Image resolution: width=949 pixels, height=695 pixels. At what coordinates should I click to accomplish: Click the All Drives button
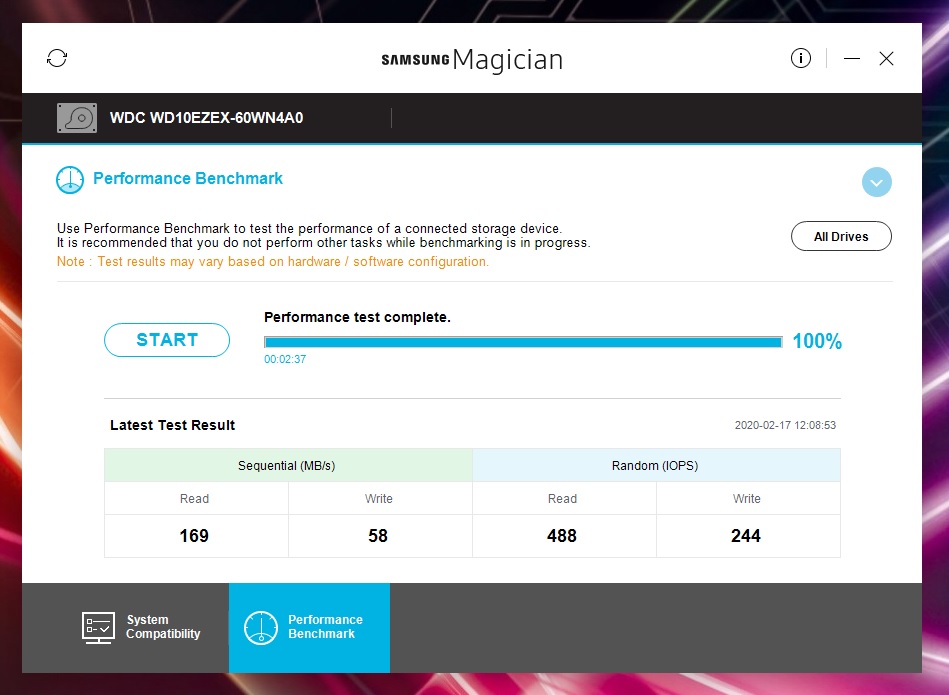click(841, 236)
